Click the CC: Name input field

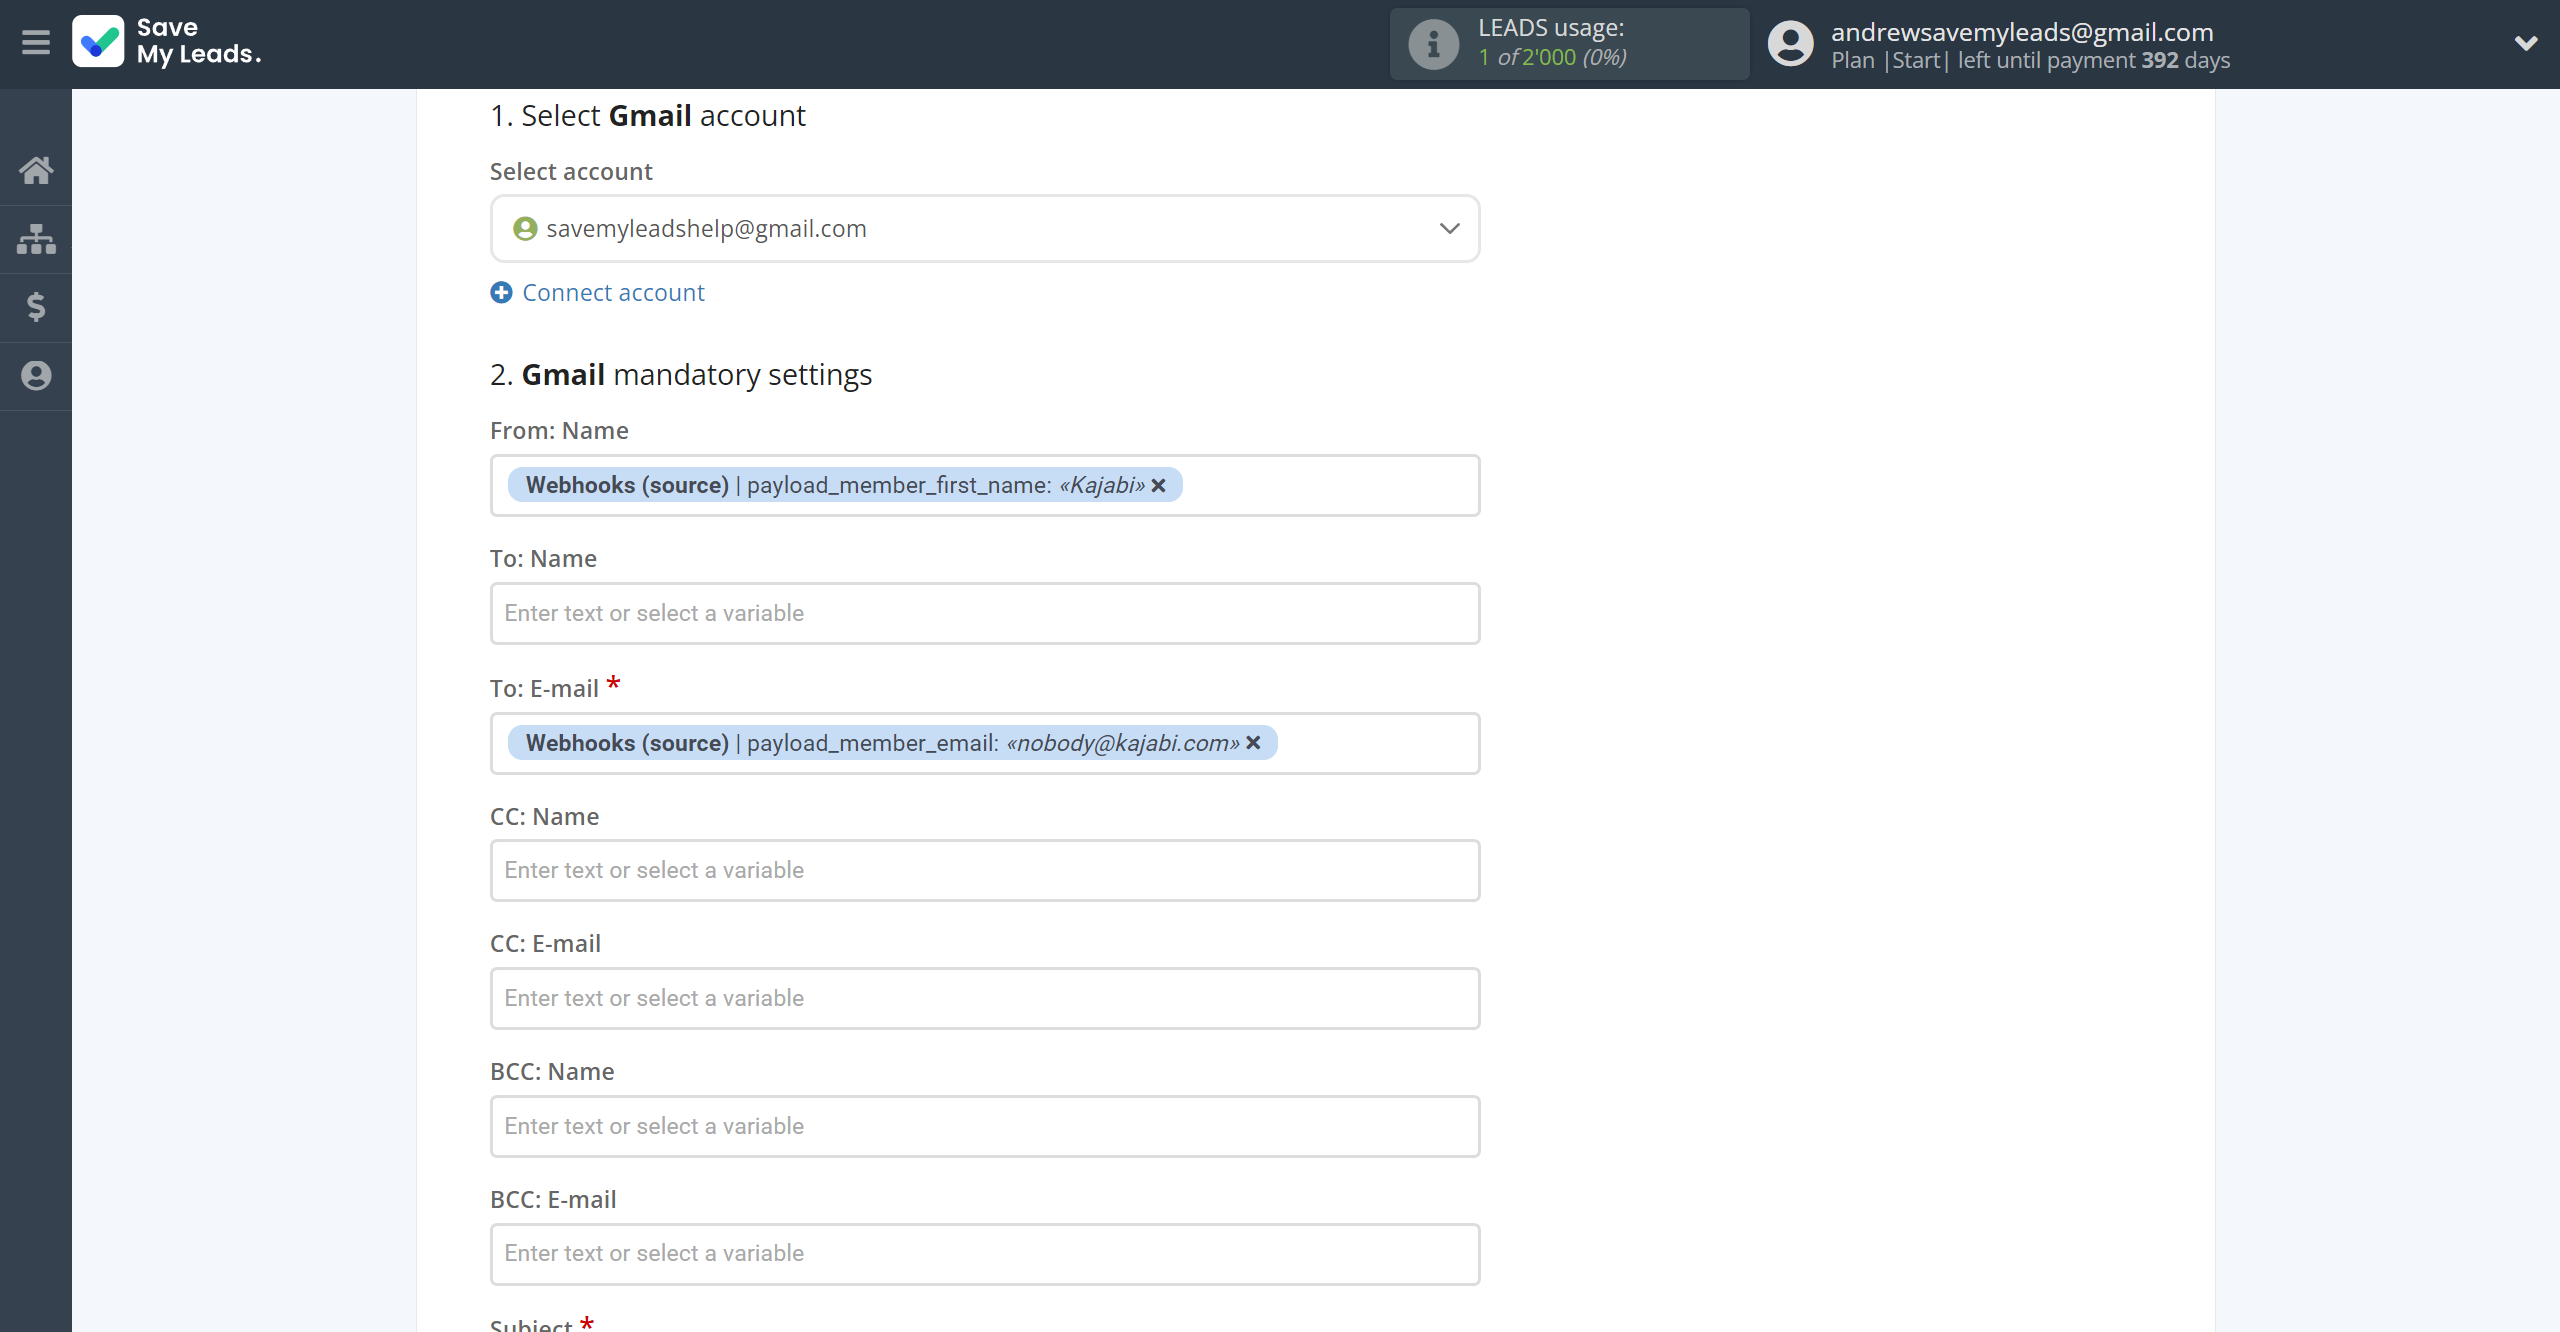coord(985,871)
